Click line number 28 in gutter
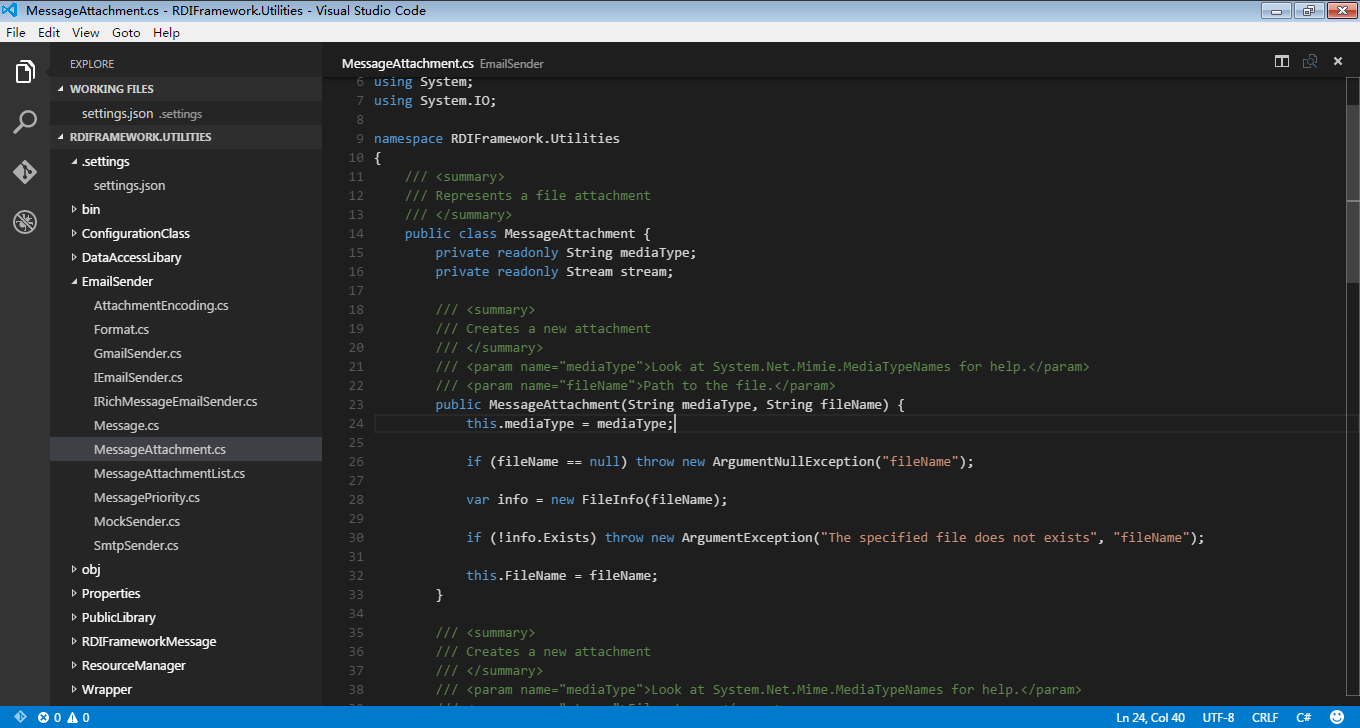 pos(356,500)
